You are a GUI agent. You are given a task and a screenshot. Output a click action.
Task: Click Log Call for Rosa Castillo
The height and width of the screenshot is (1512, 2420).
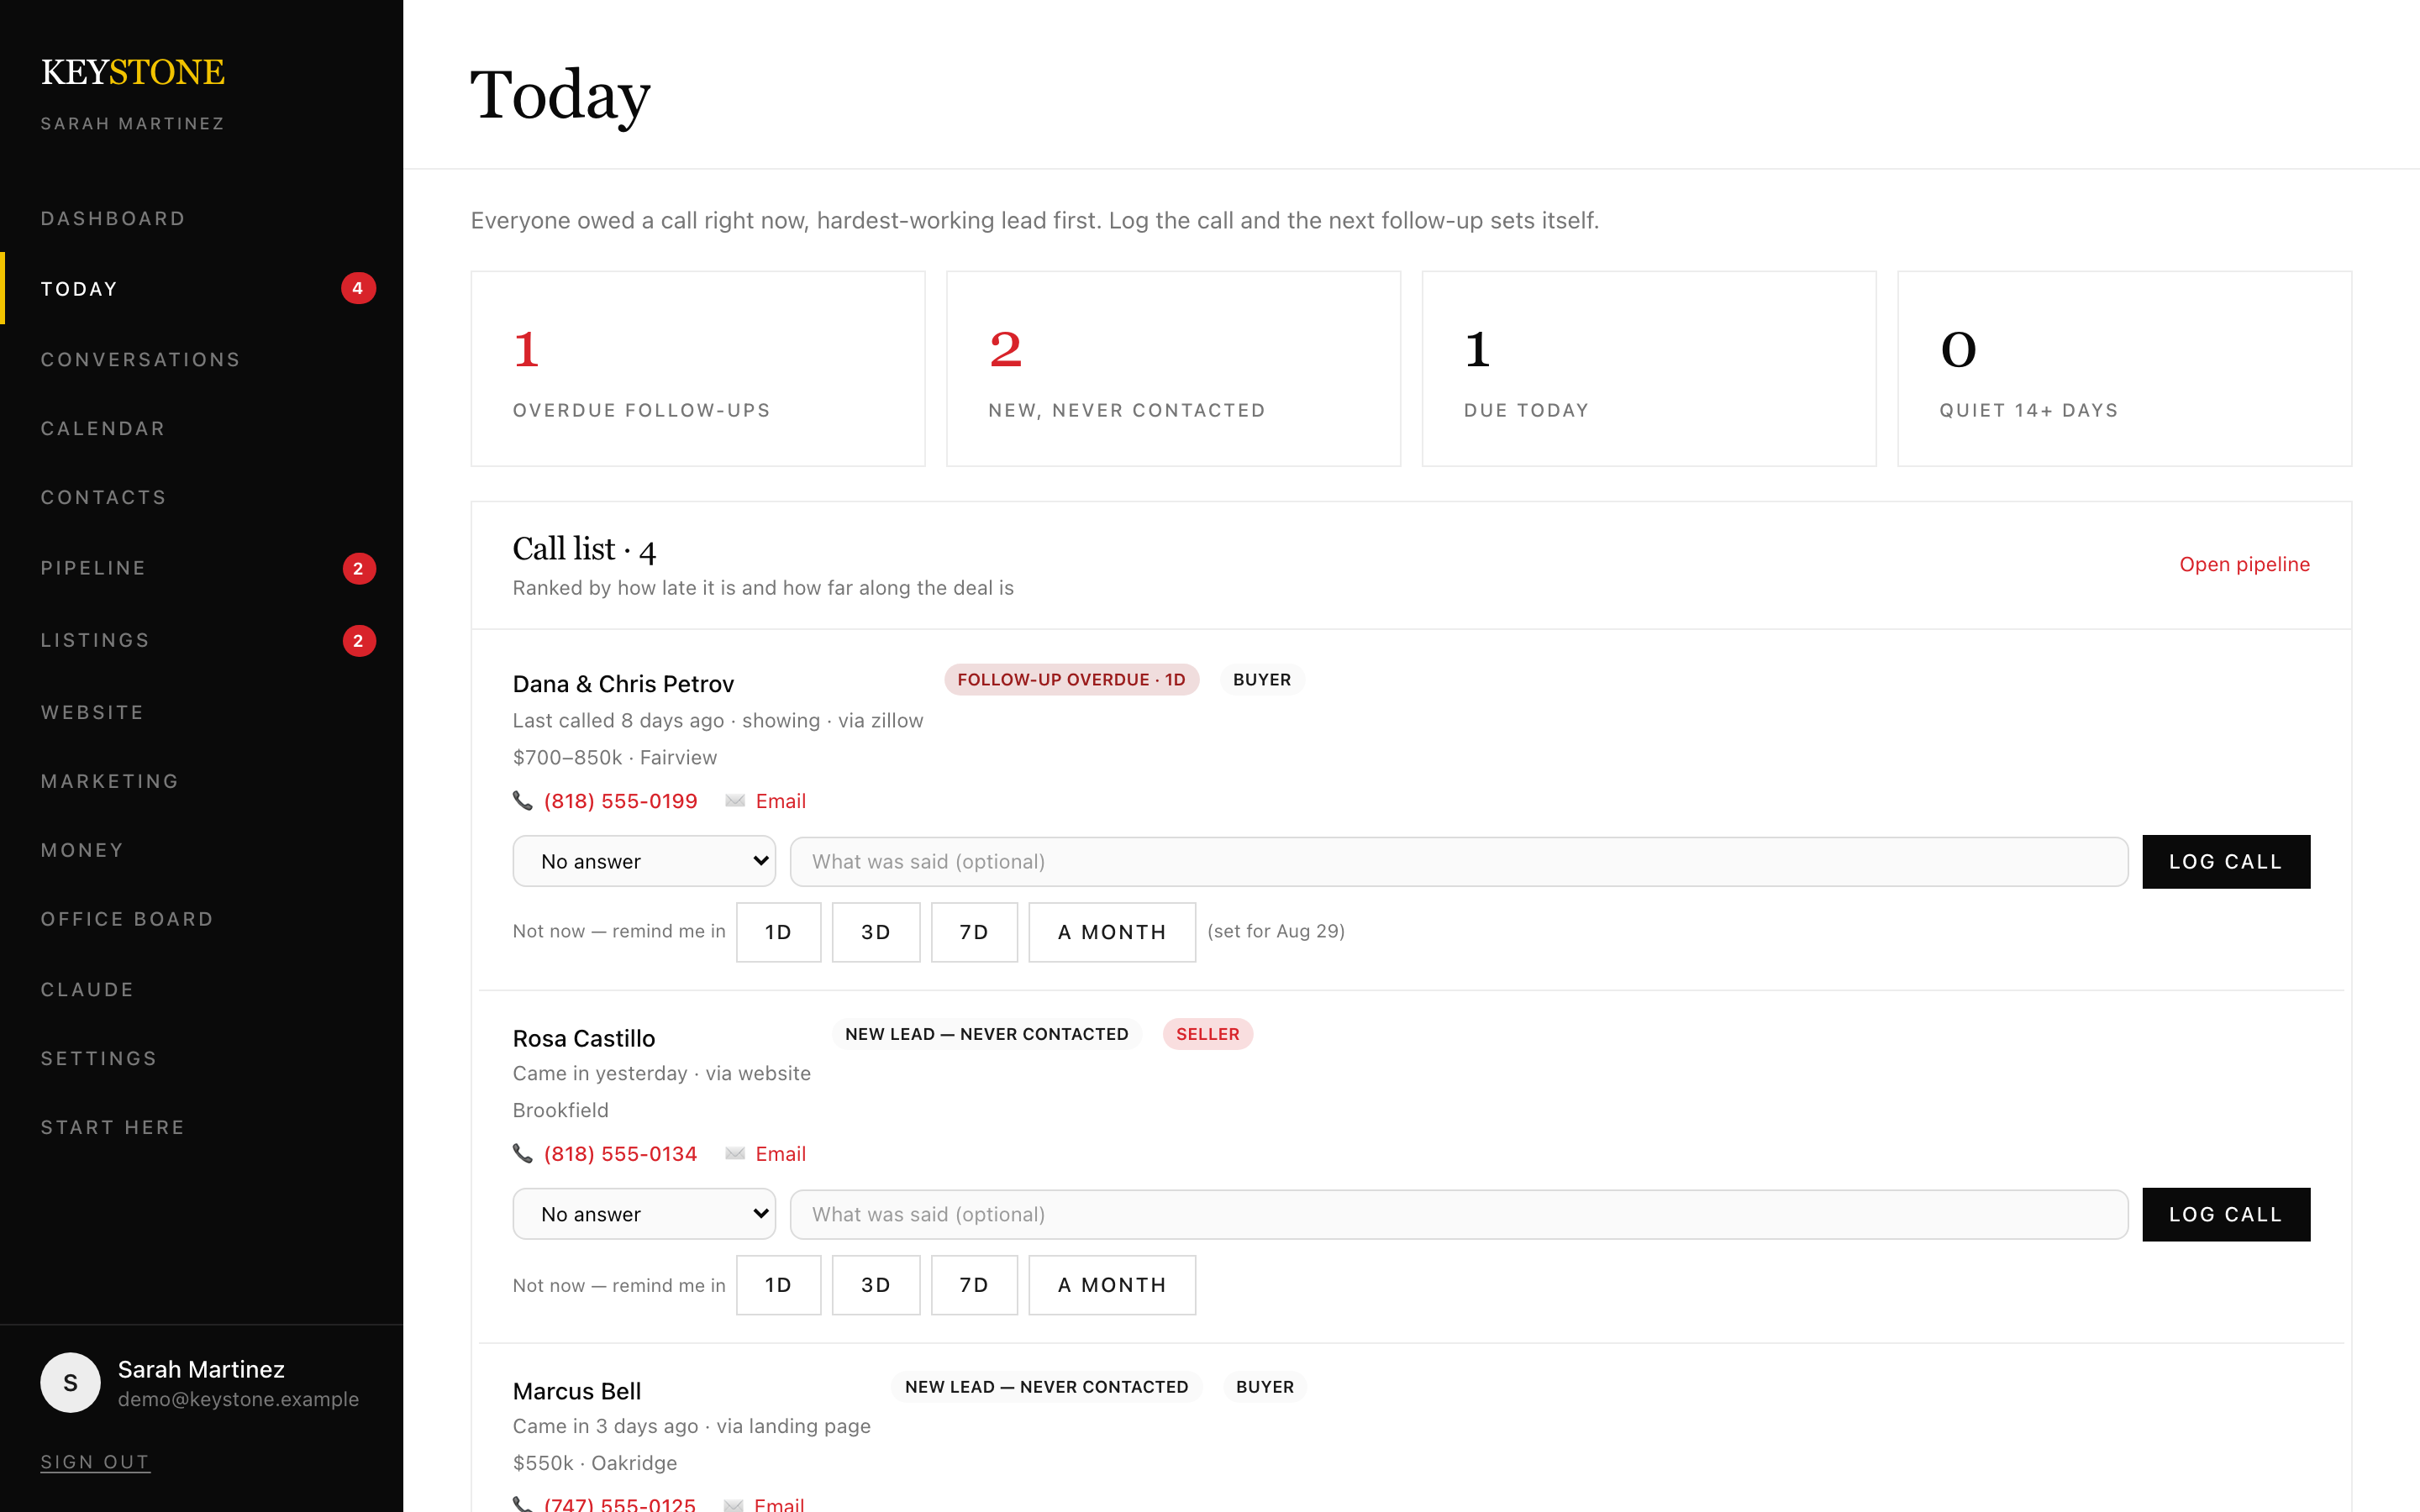pyautogui.click(x=2226, y=1215)
